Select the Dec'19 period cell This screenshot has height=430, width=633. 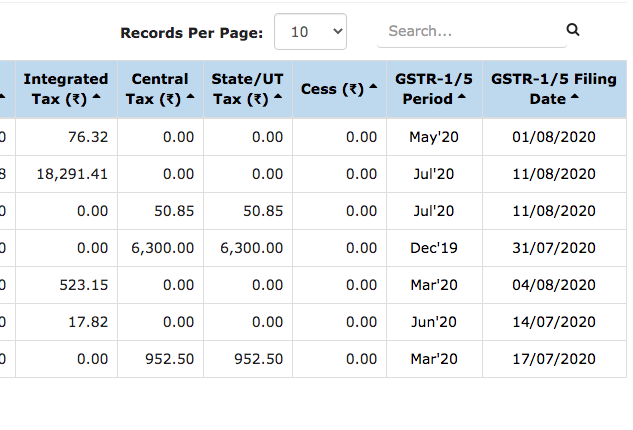click(x=434, y=248)
